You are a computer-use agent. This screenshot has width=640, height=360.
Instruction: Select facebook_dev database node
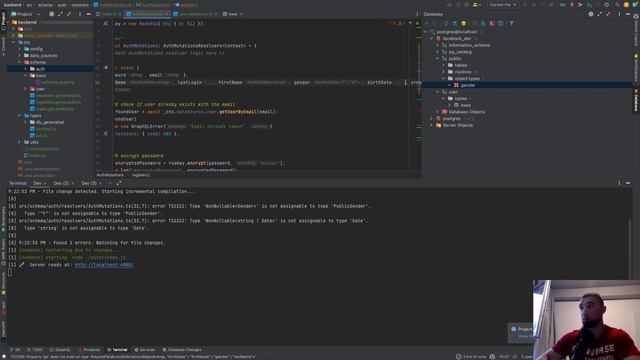click(456, 38)
